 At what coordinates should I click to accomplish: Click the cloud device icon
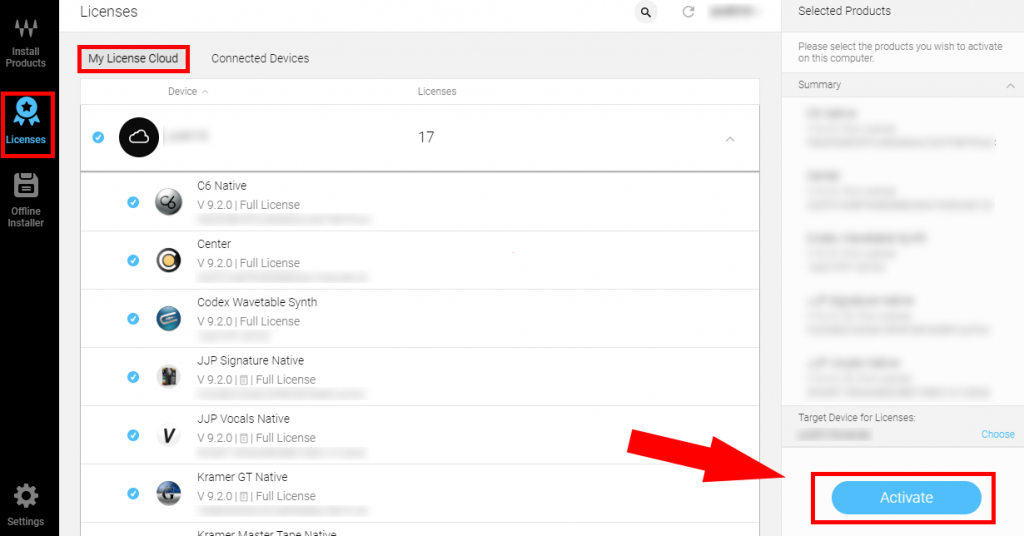click(139, 138)
